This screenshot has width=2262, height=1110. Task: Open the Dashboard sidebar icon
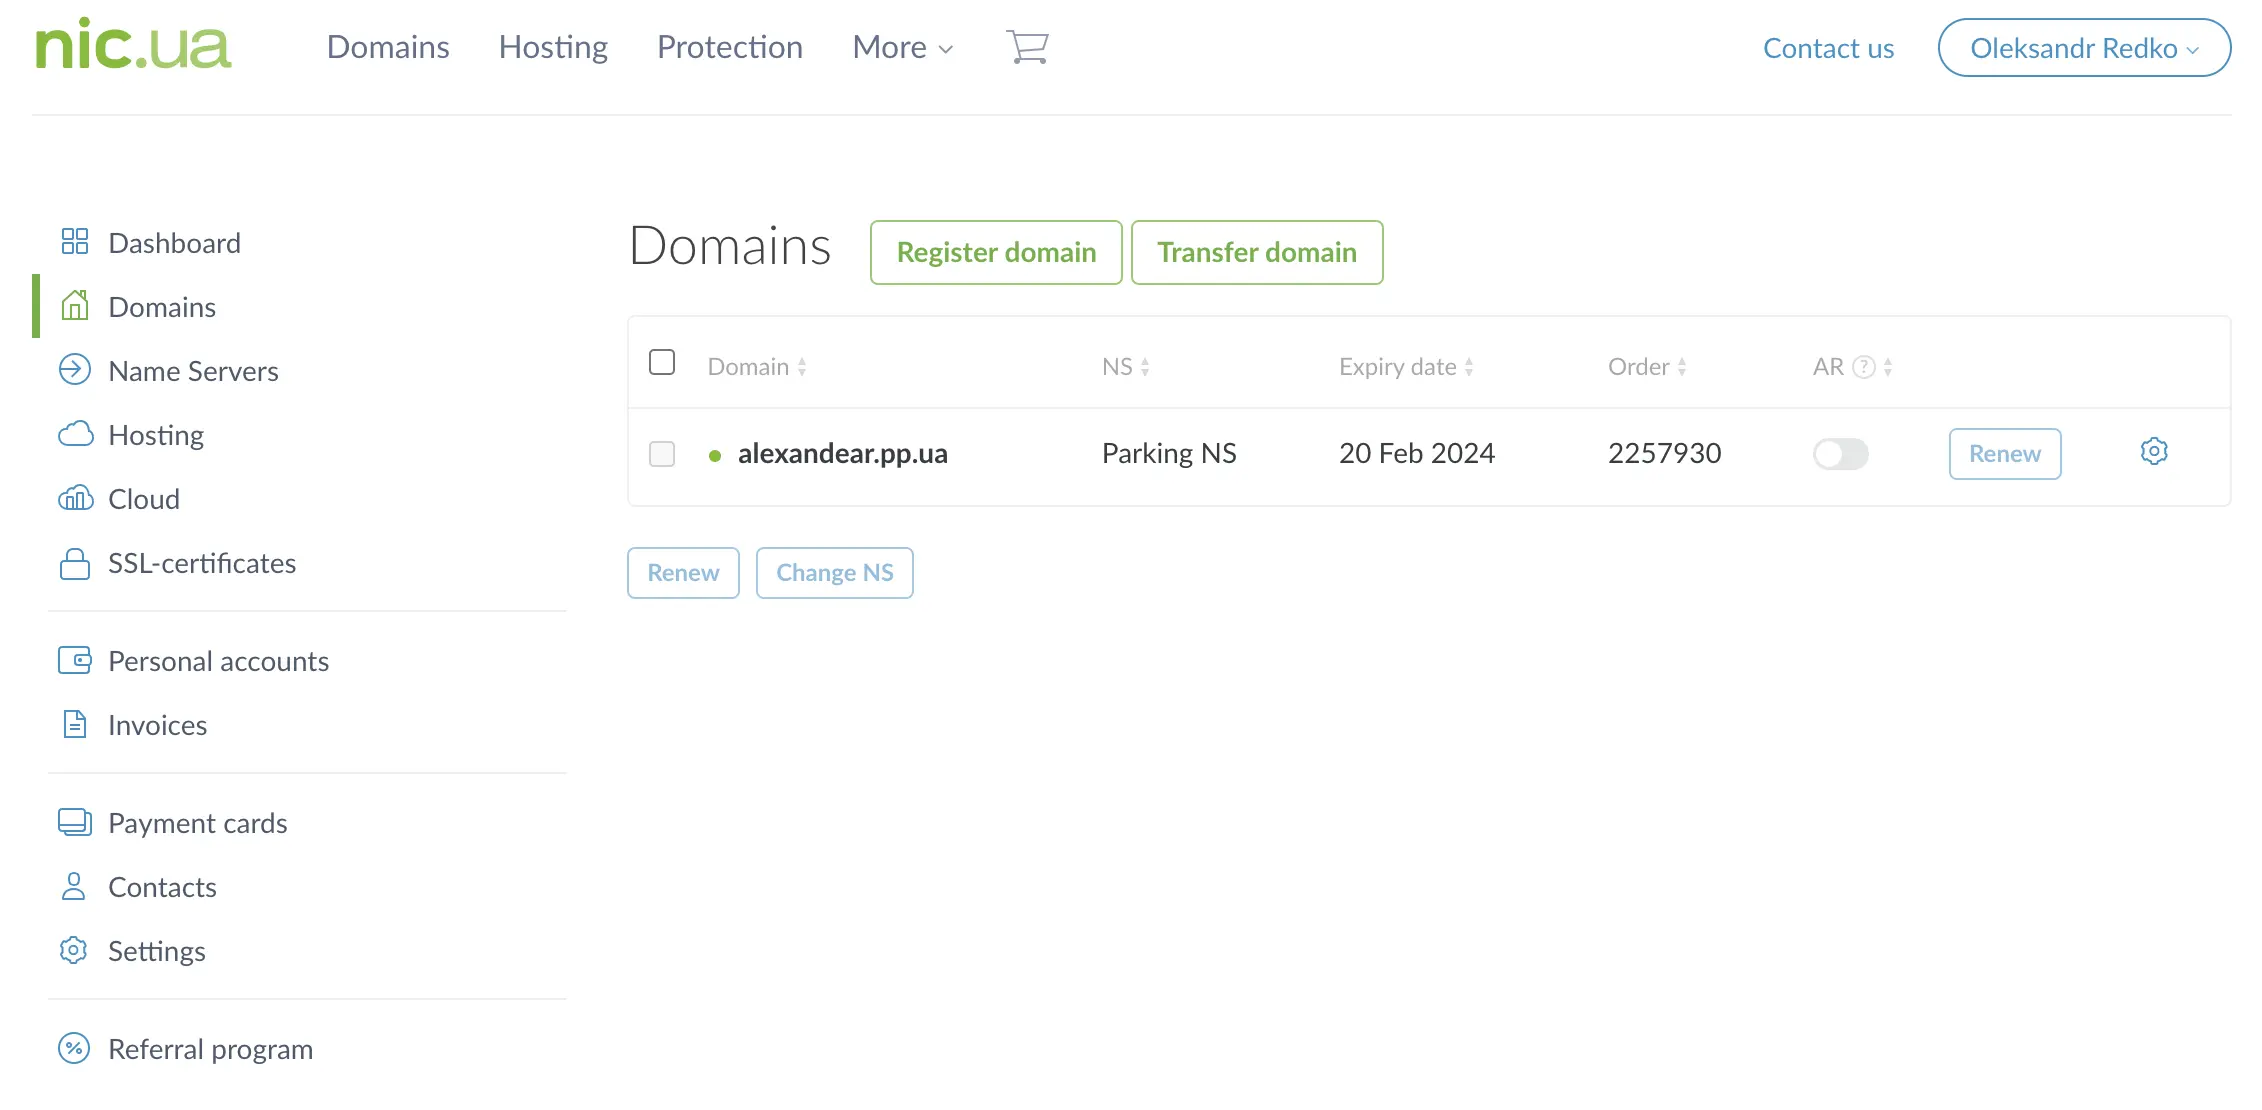pos(74,241)
